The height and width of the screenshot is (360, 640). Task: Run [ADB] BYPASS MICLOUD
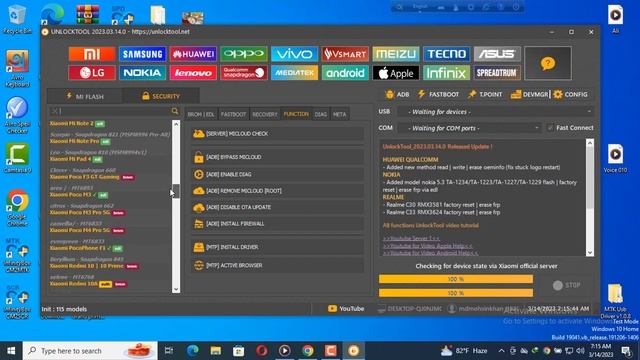278,157
